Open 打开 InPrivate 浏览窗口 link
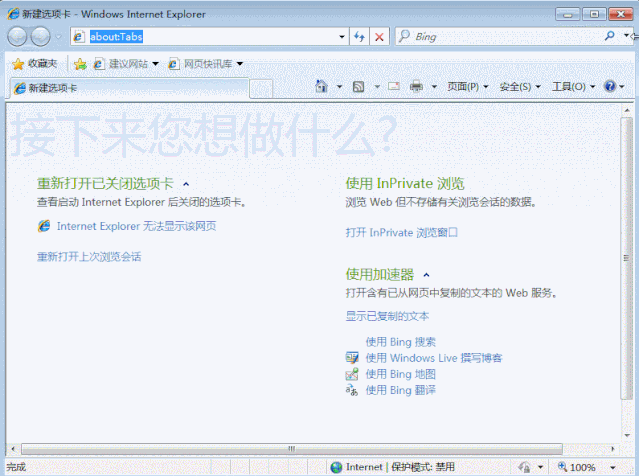This screenshot has width=639, height=476. pyautogui.click(x=401, y=232)
